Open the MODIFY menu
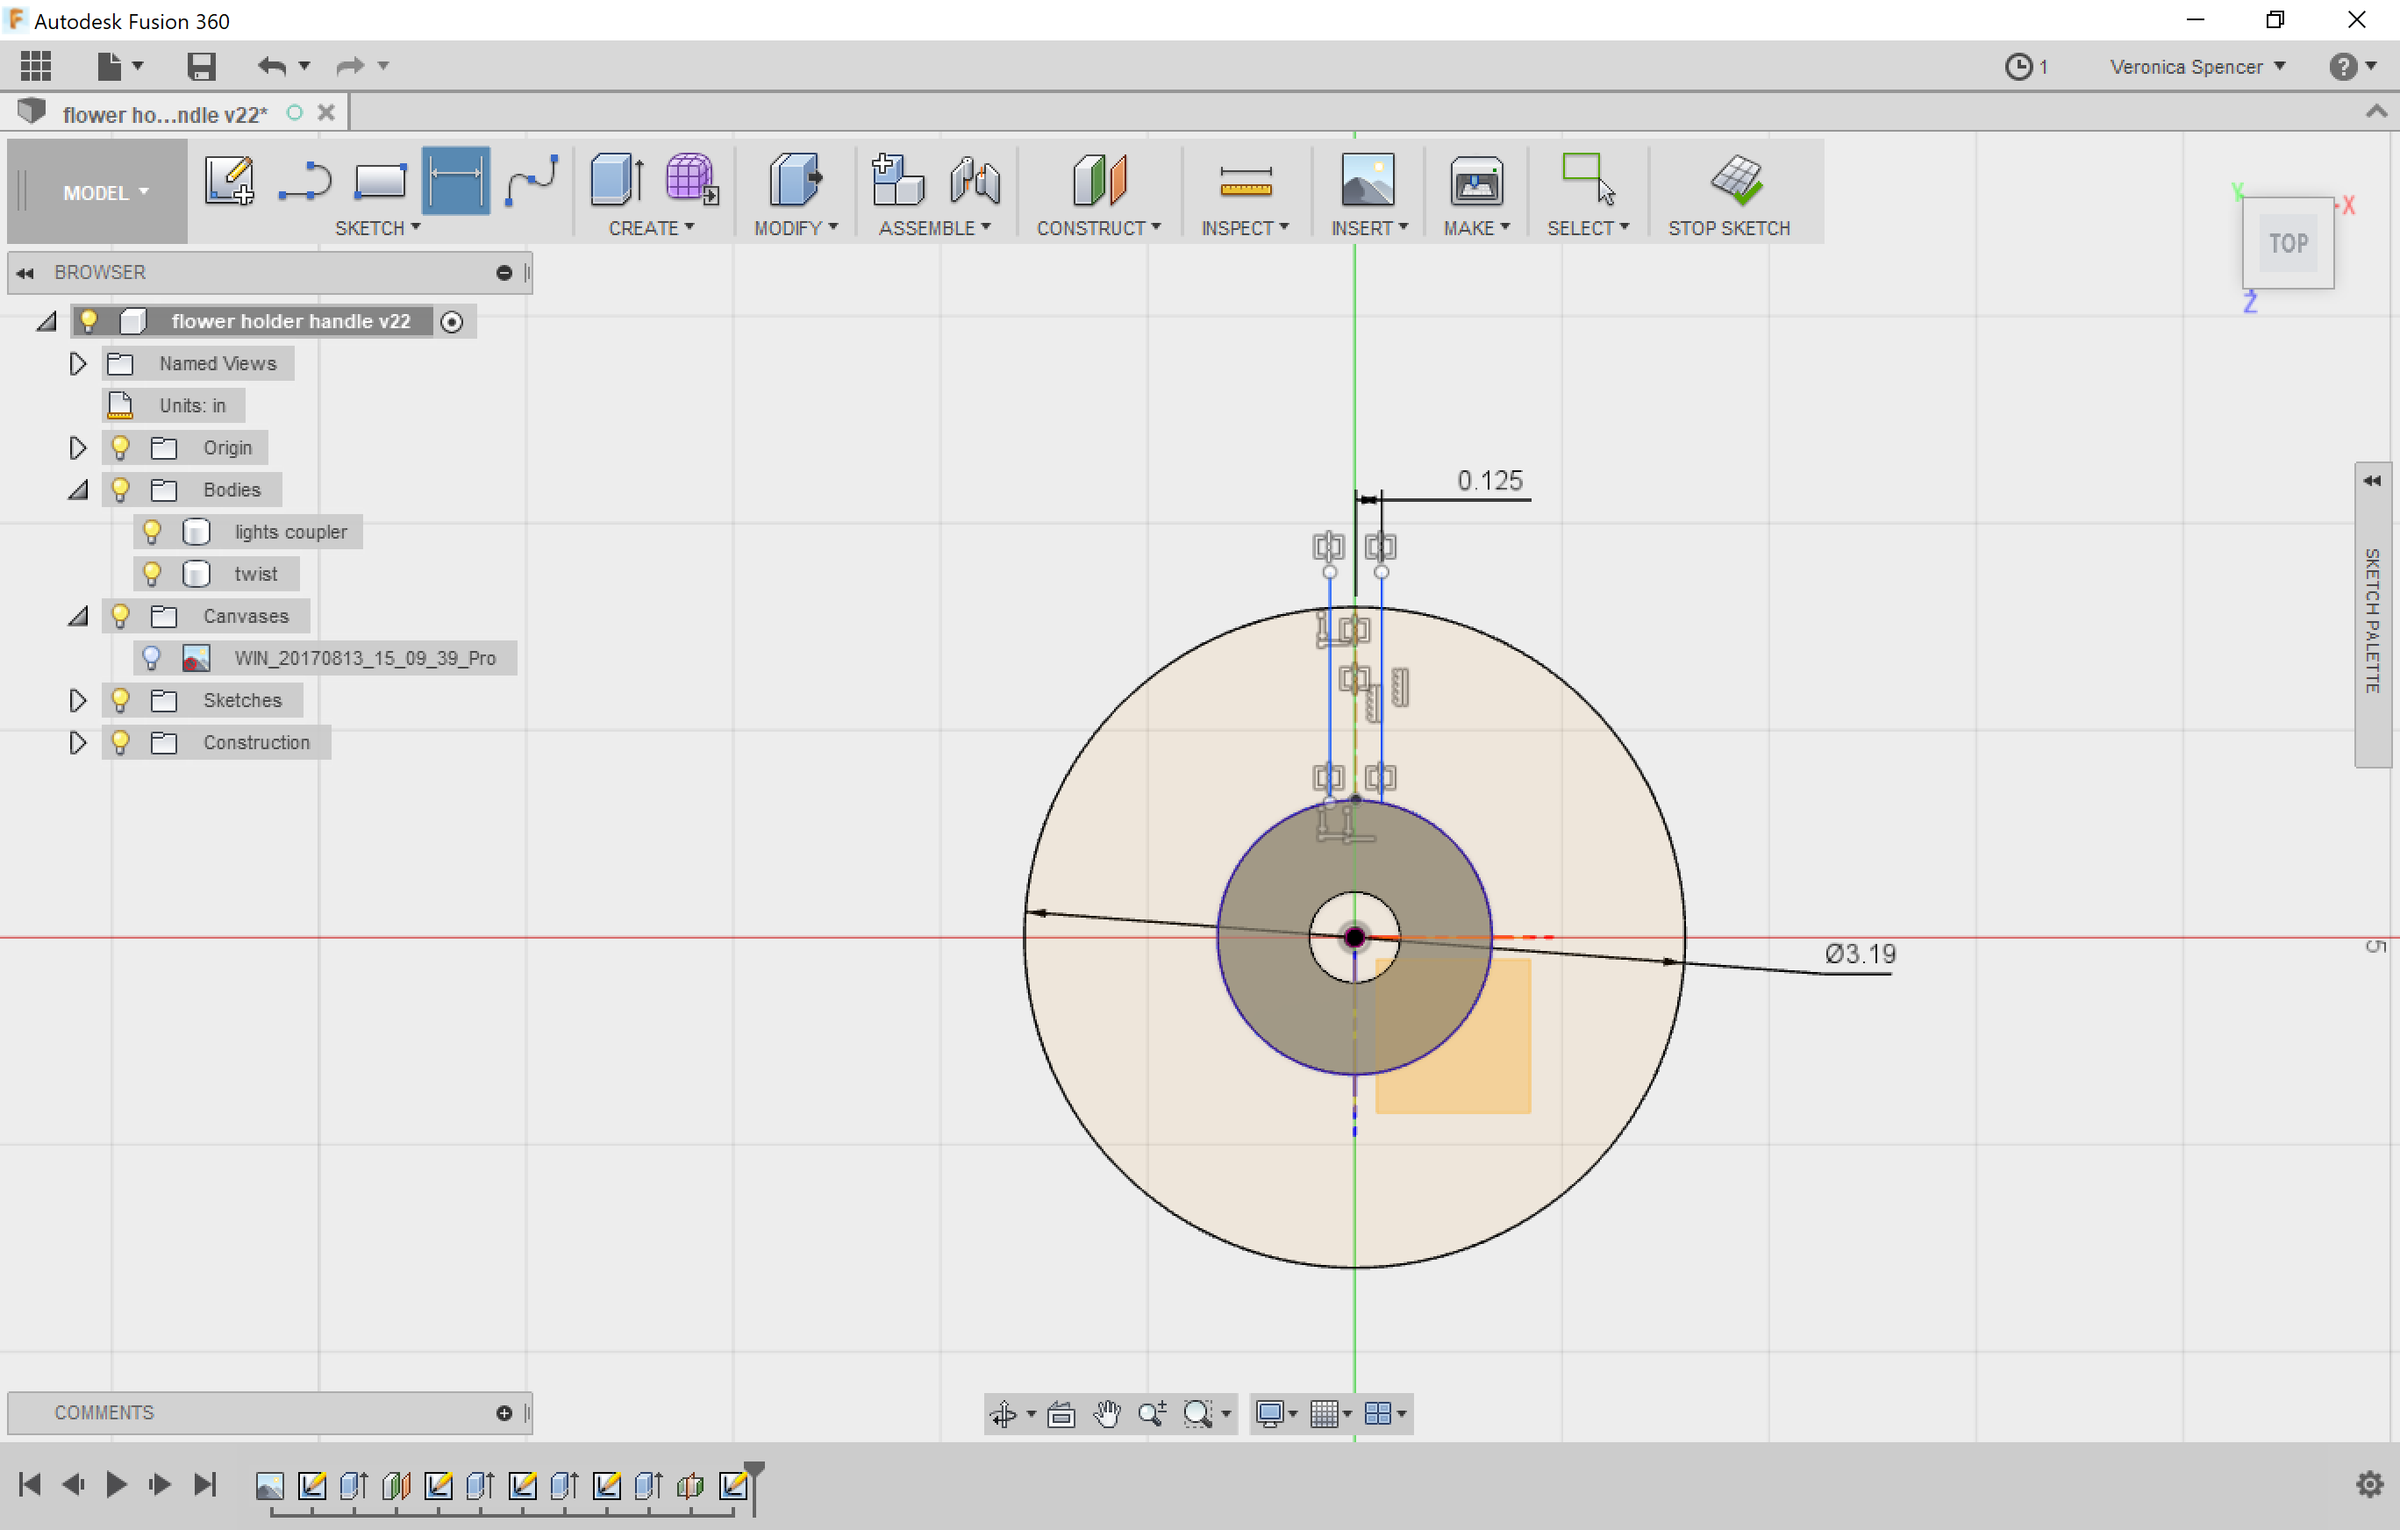 click(x=795, y=228)
